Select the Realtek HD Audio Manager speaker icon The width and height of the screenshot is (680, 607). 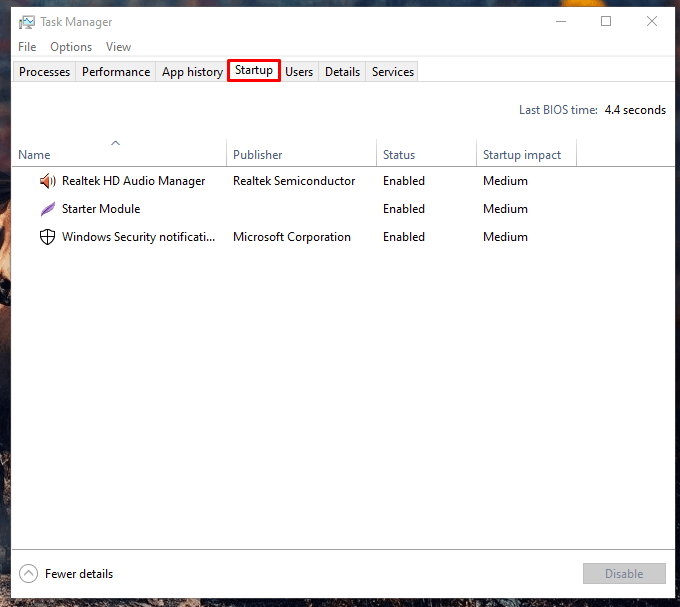tap(48, 181)
